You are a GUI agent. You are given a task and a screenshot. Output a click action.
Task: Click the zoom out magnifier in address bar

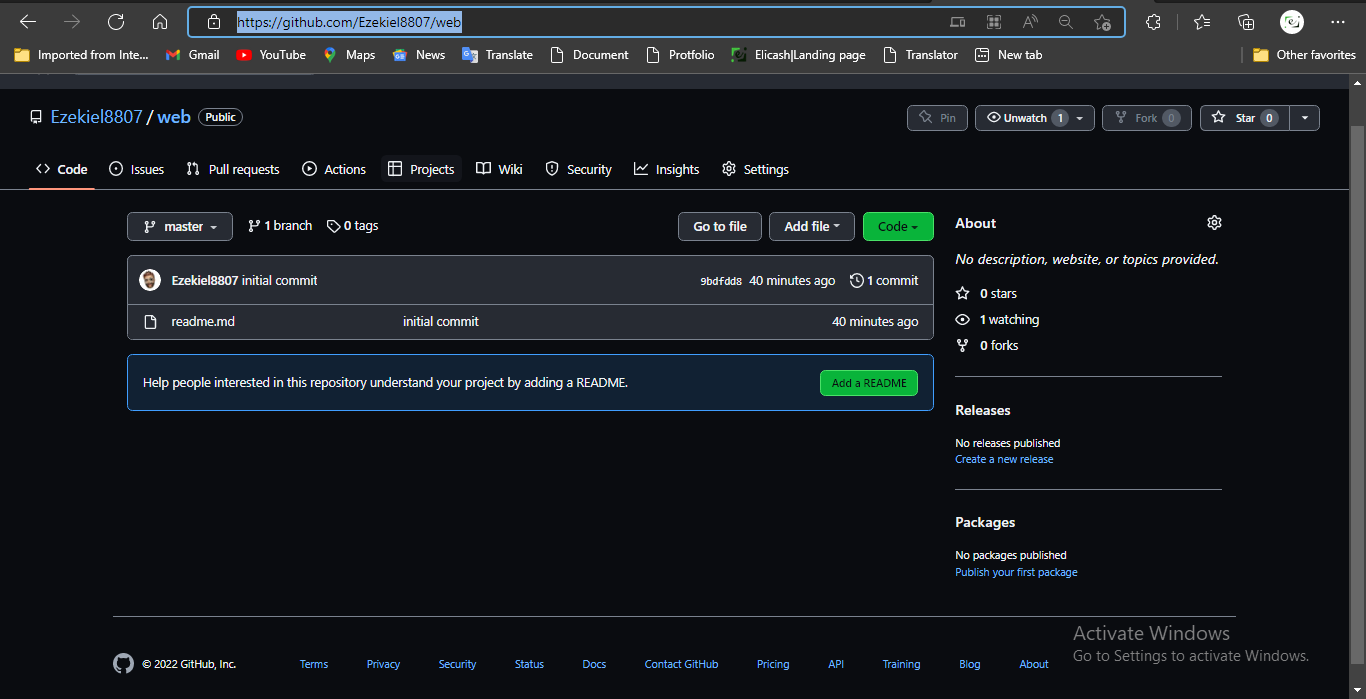coord(1066,22)
